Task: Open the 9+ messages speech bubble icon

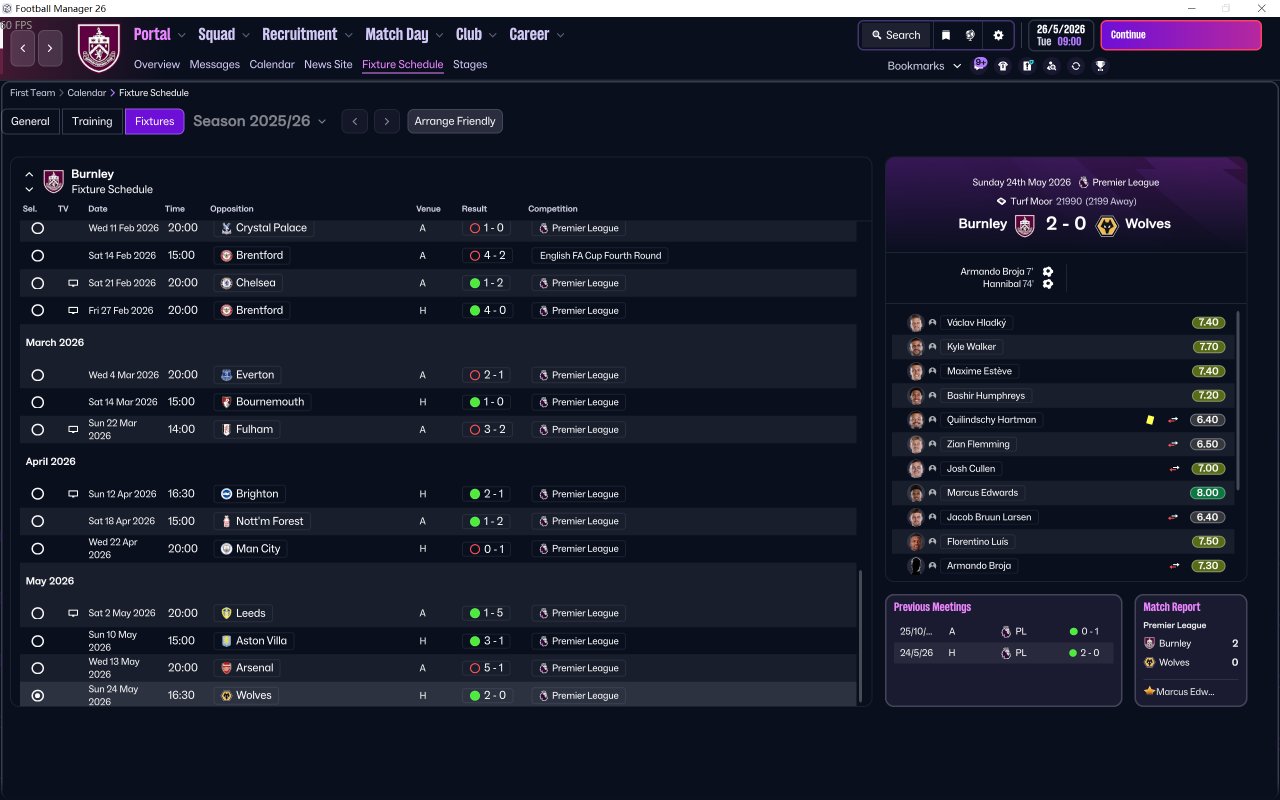Action: (980, 65)
